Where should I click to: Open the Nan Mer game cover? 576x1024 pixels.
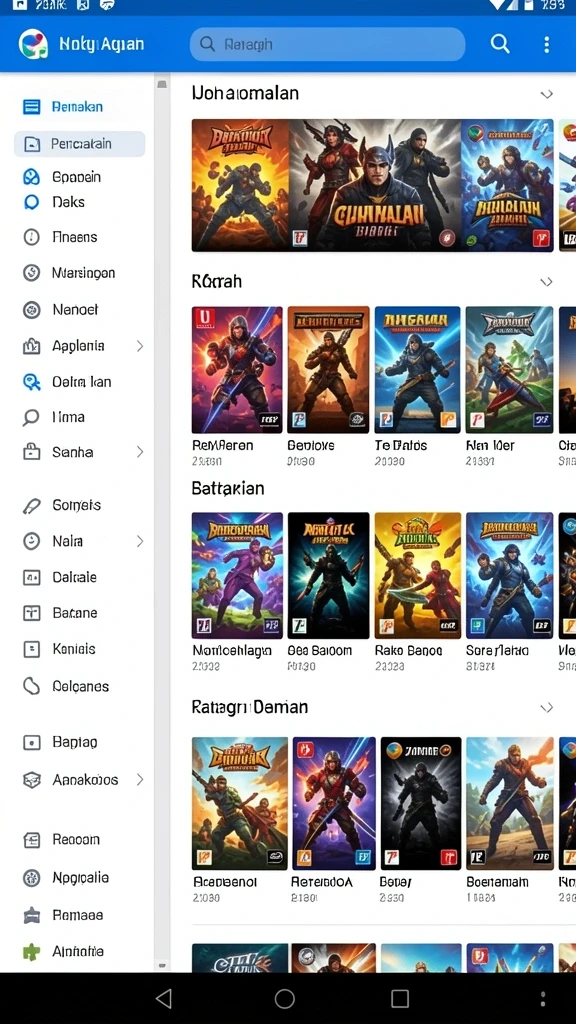point(509,370)
